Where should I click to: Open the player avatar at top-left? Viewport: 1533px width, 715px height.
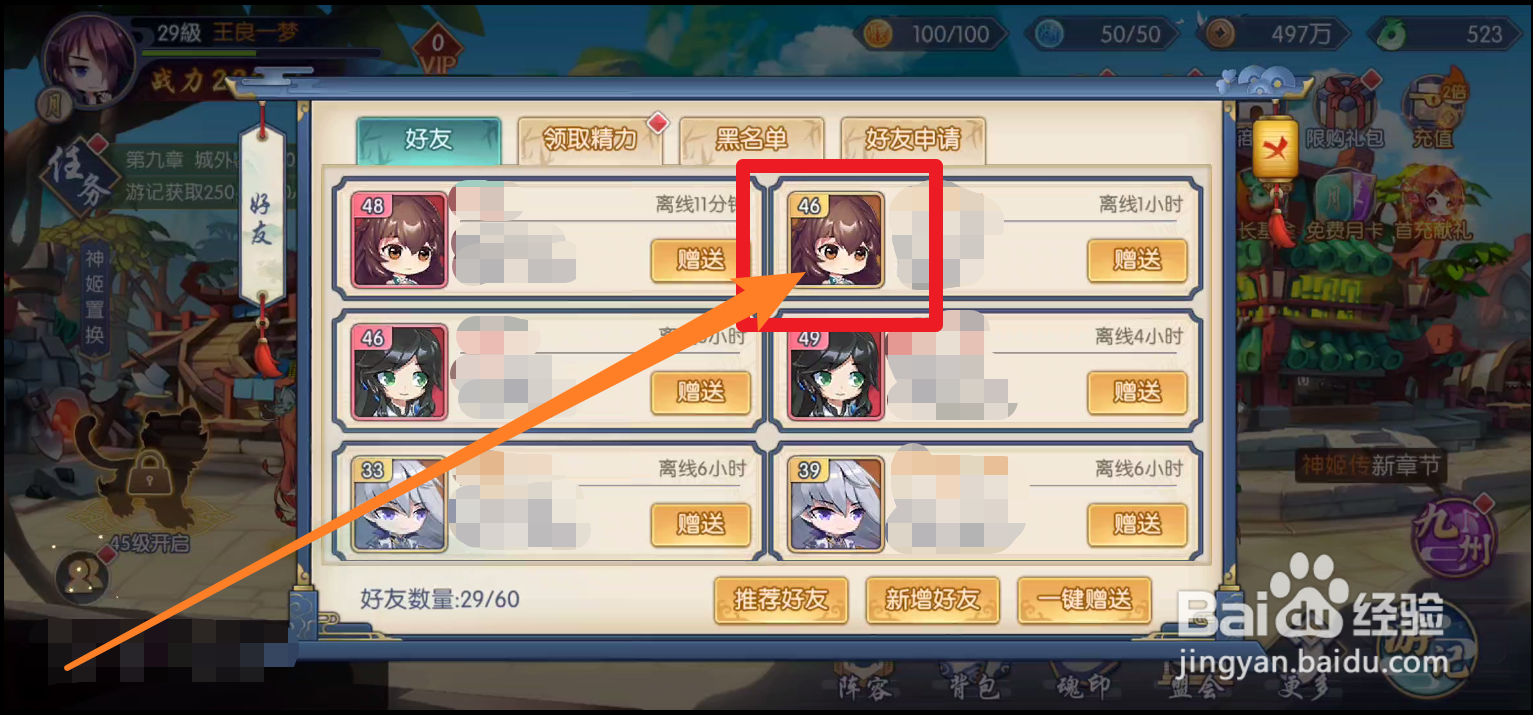pos(88,60)
